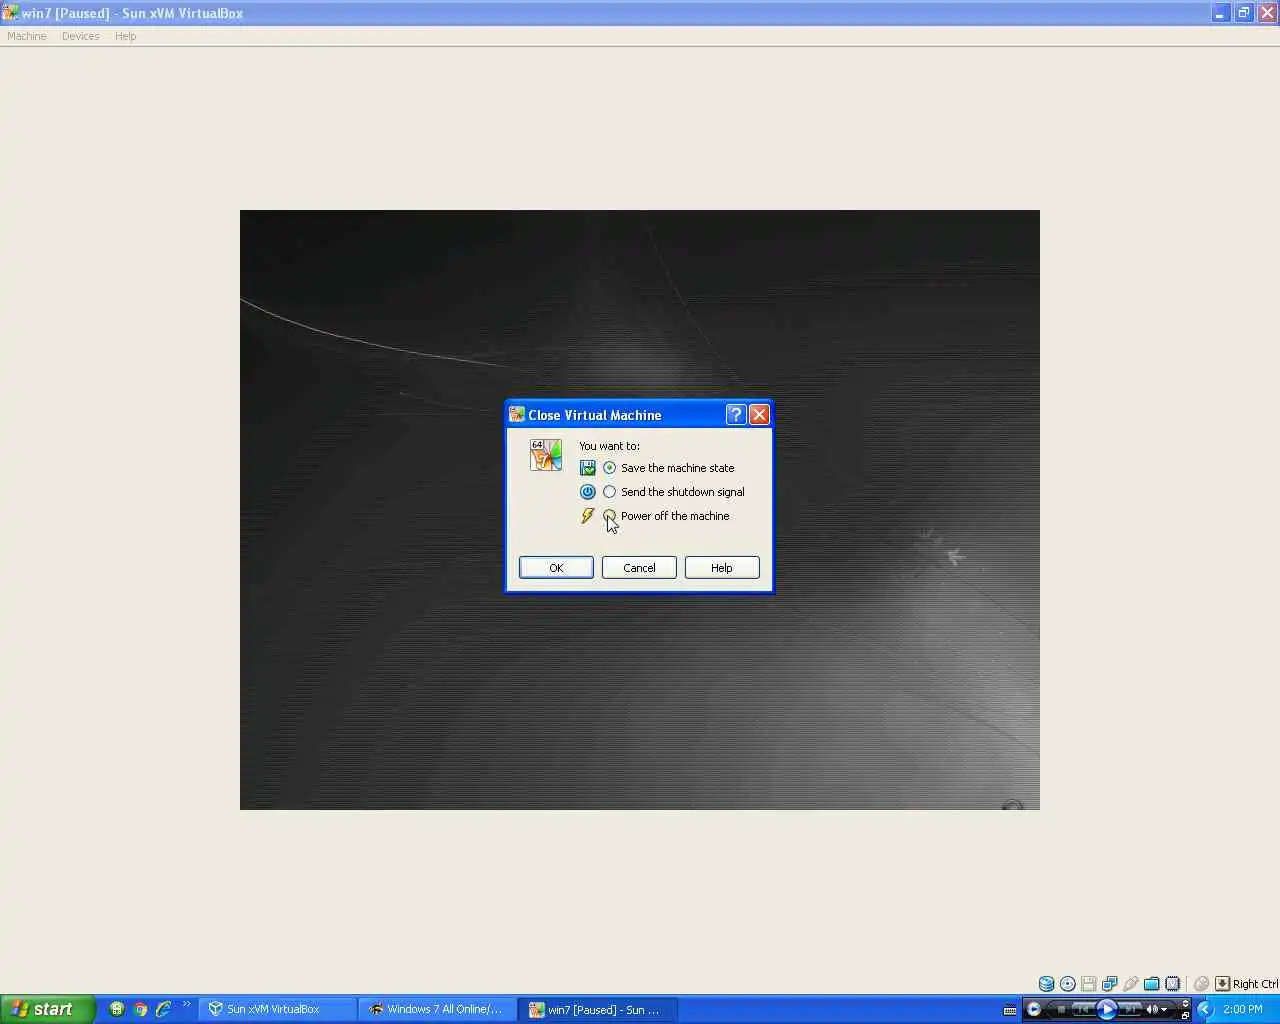
Task: Click the Close Virtual Machine dialog title icon
Action: (517, 414)
